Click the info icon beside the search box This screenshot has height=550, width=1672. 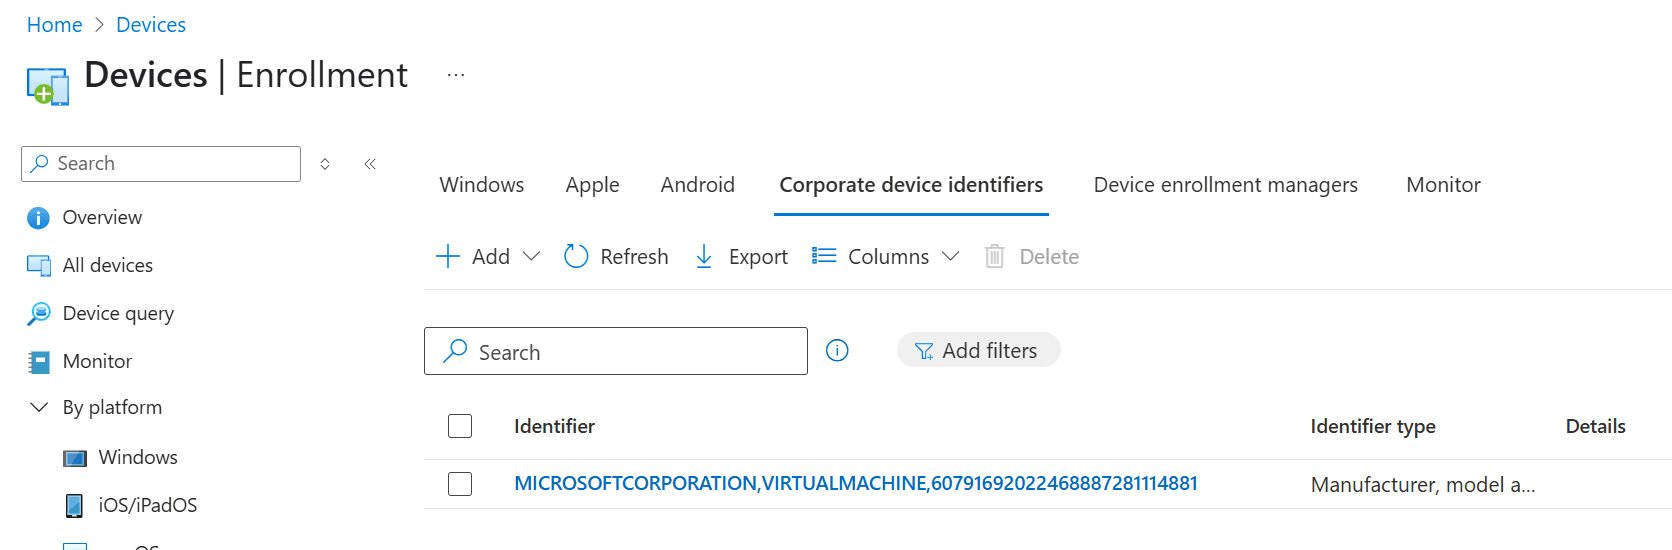pos(837,350)
